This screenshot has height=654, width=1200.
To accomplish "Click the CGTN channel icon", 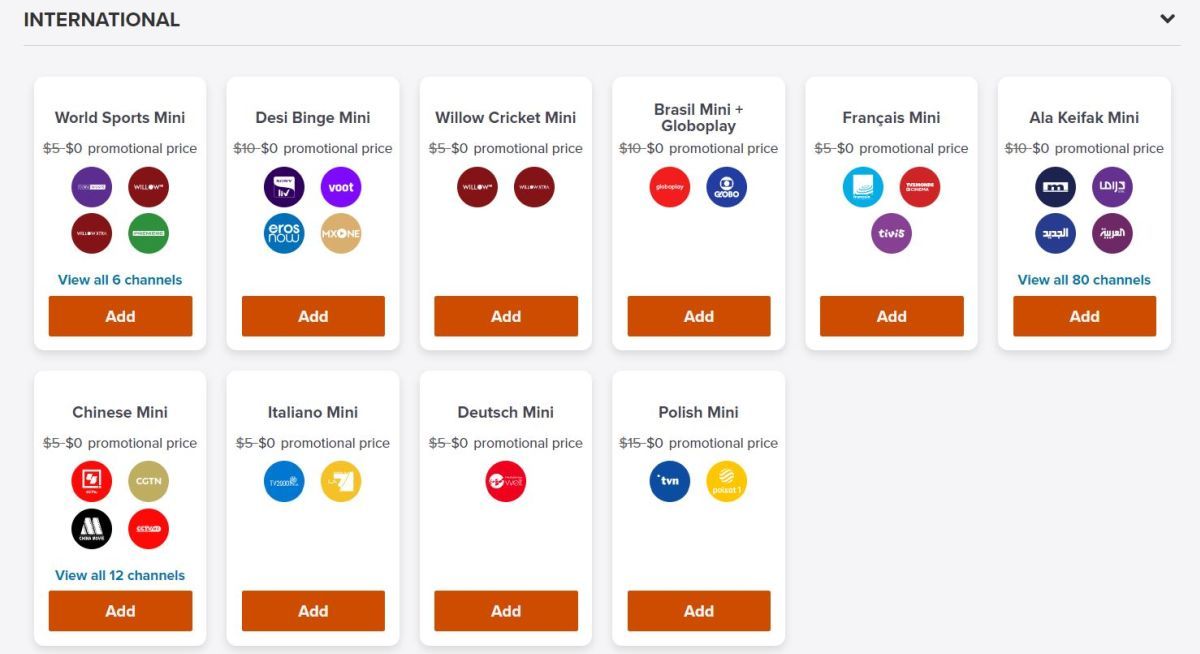I will pyautogui.click(x=149, y=482).
